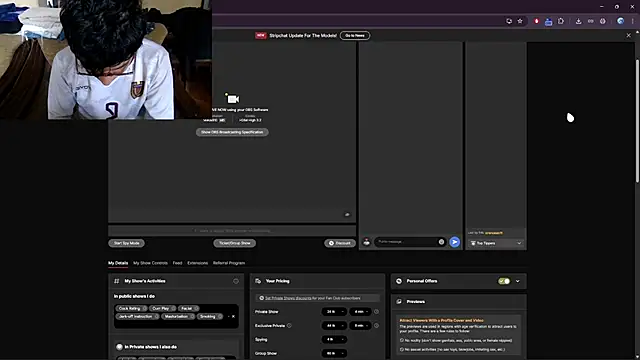Bookmark this page with the star icon
This screenshot has width=640, height=360.
pos(520,21)
